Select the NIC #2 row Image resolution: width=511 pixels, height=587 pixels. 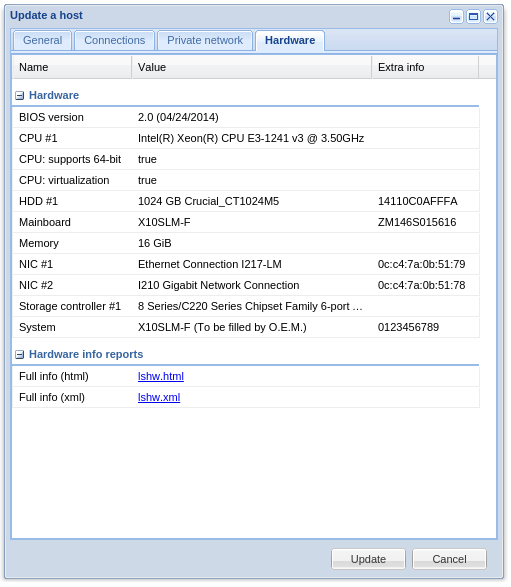coord(246,285)
